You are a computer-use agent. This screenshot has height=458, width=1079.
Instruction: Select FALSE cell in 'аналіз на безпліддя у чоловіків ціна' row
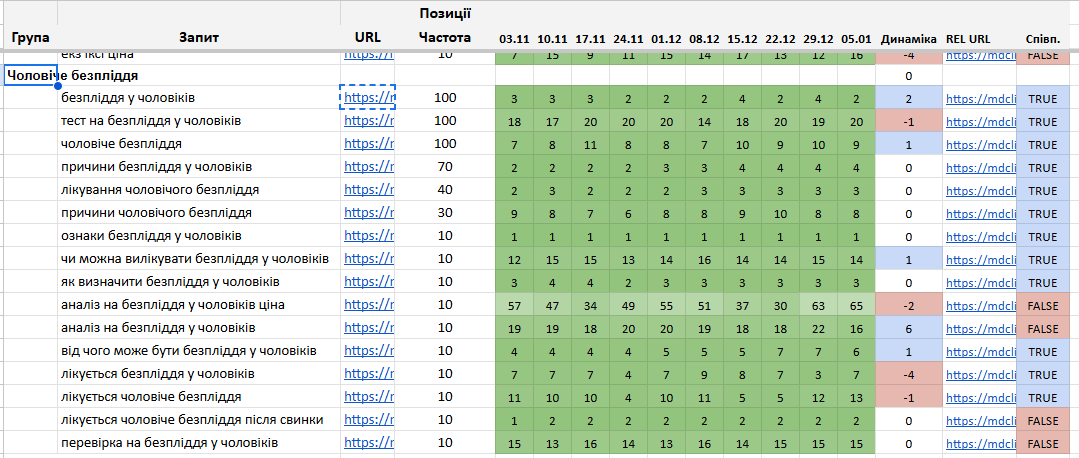[x=1042, y=305]
